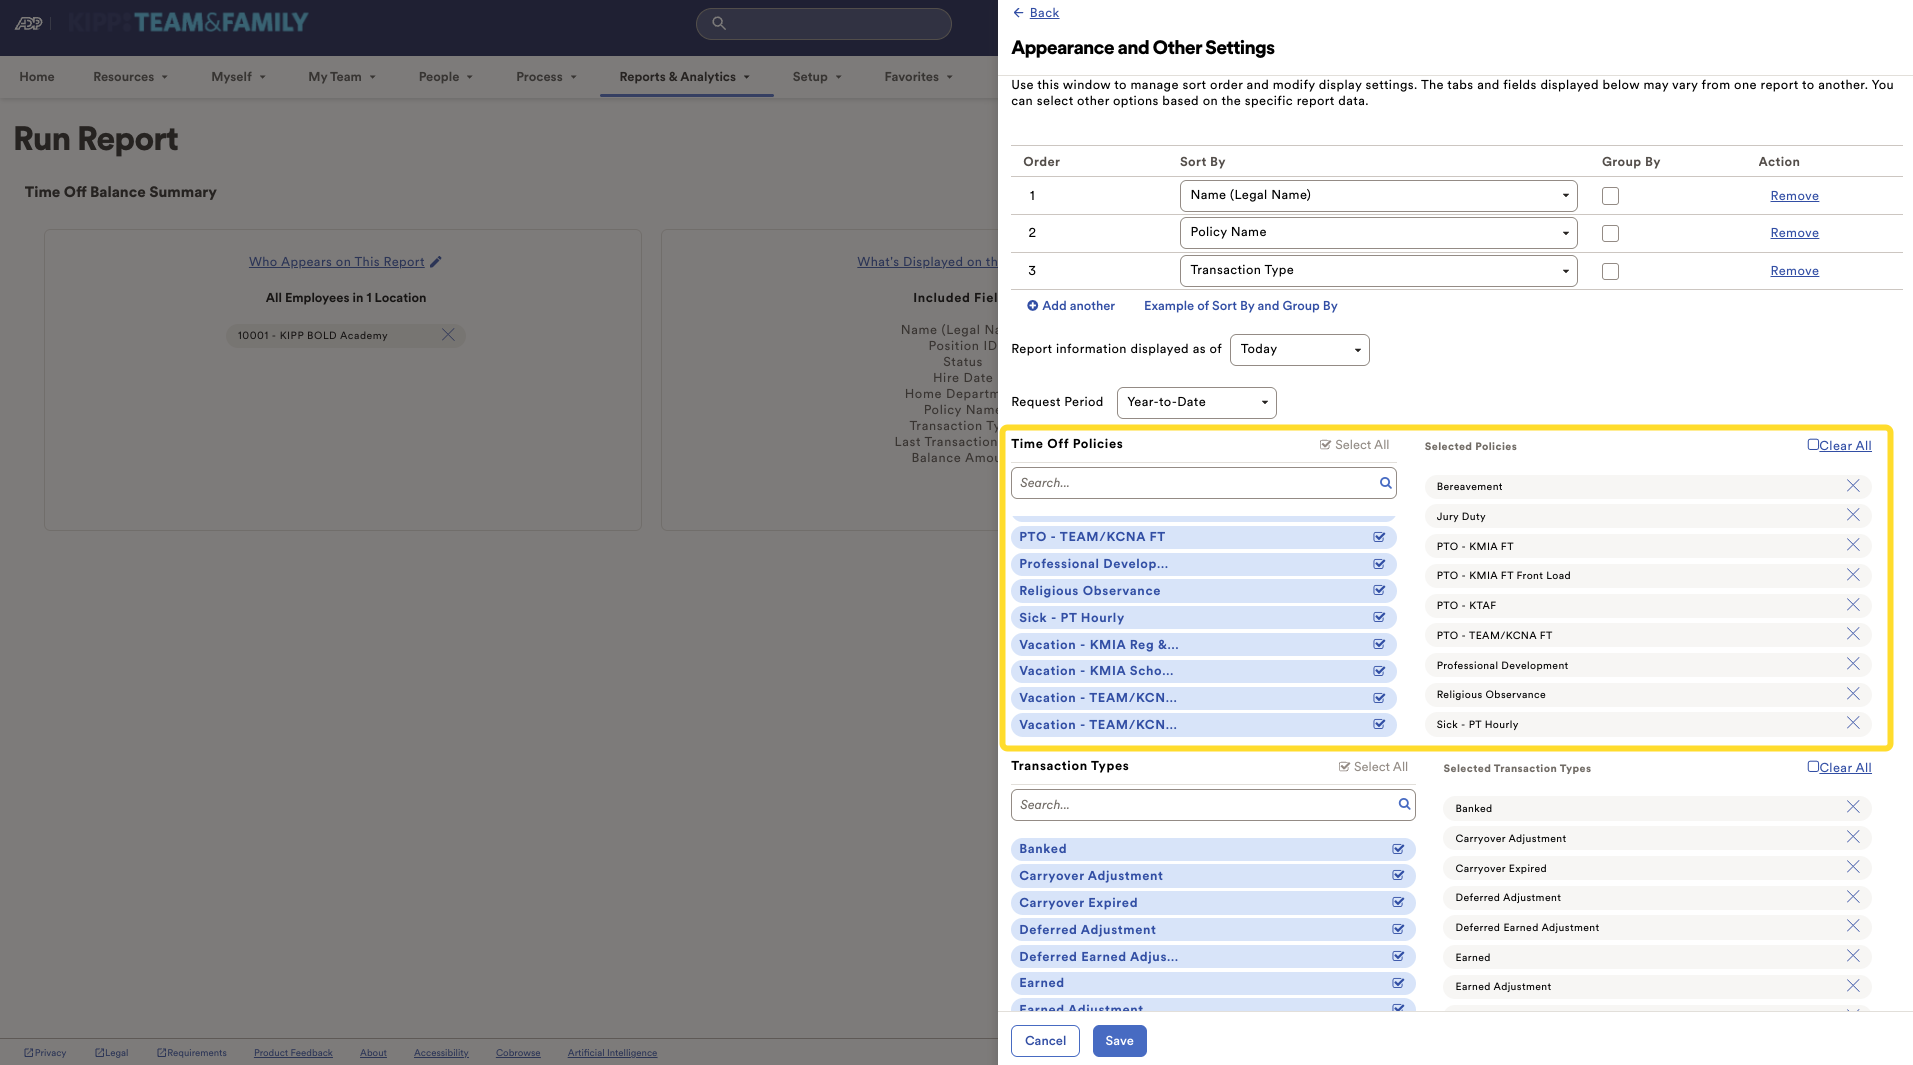This screenshot has width=1913, height=1065.
Task: Deselect the Religious Observance policy
Action: click(1379, 591)
